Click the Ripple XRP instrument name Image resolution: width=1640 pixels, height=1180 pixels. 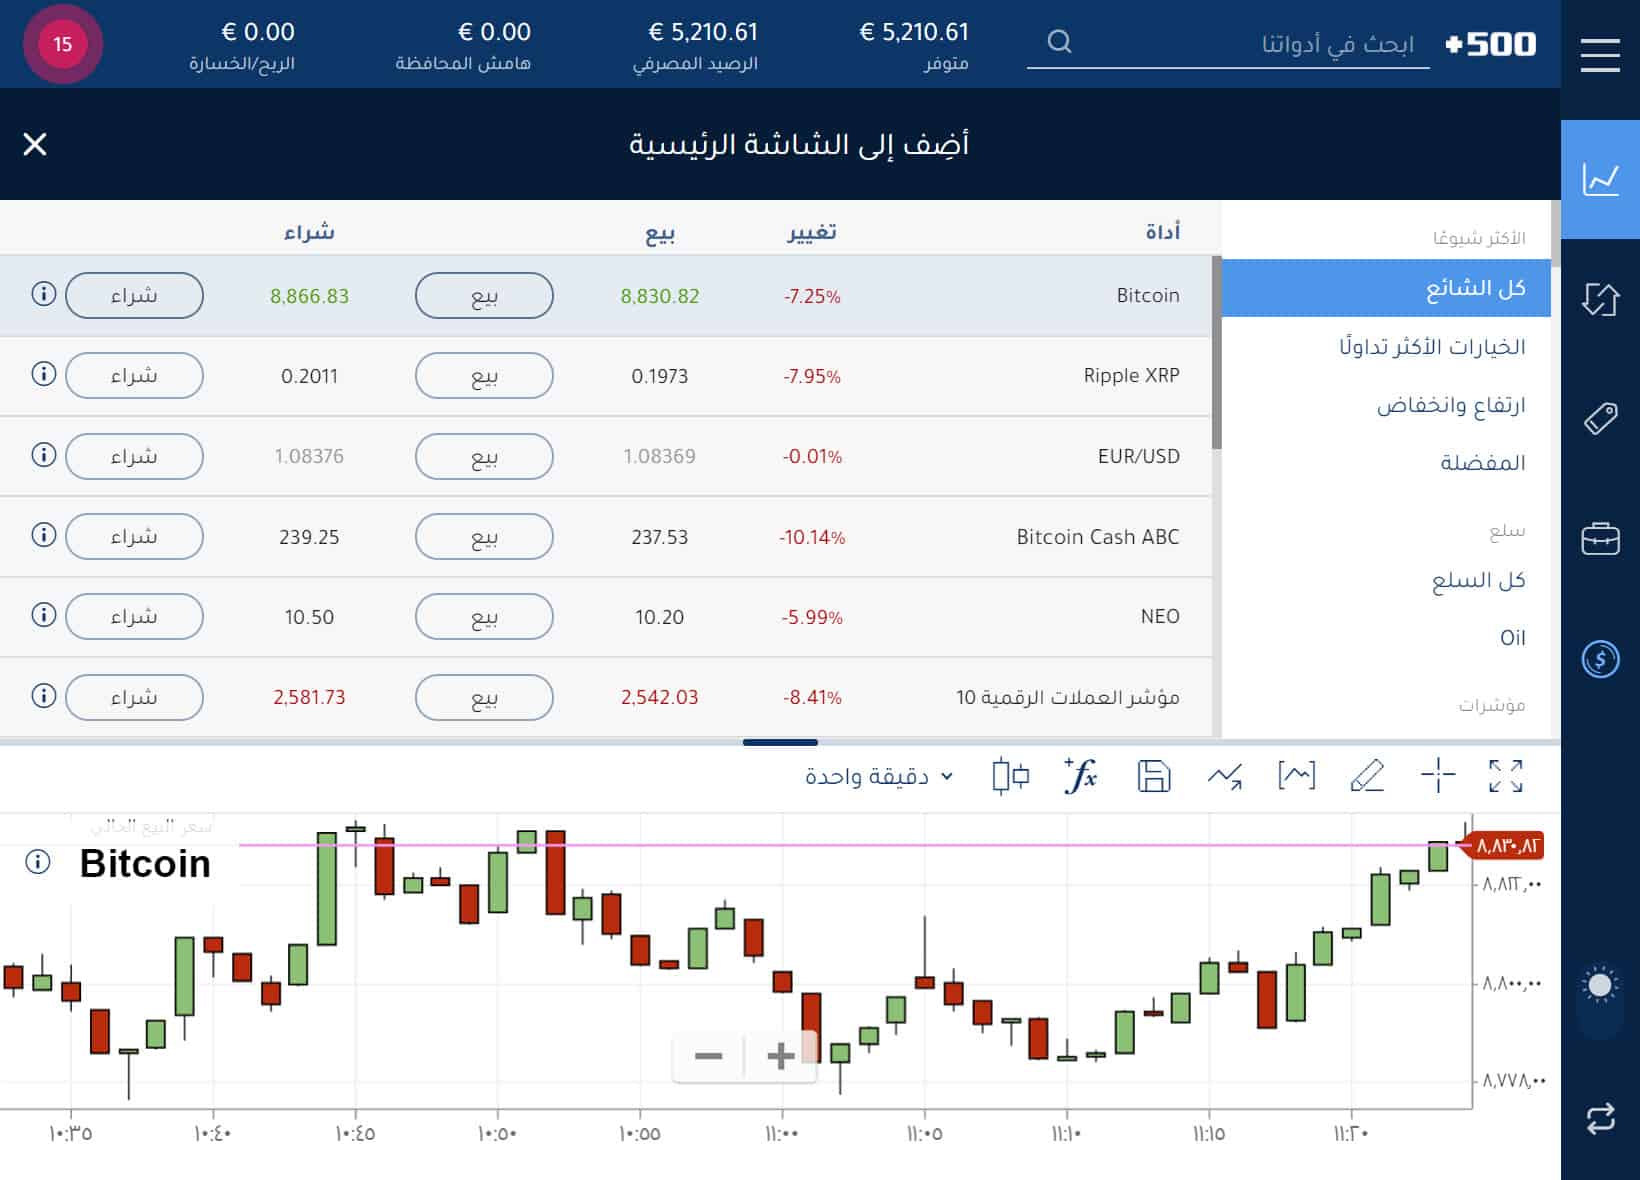point(1131,376)
